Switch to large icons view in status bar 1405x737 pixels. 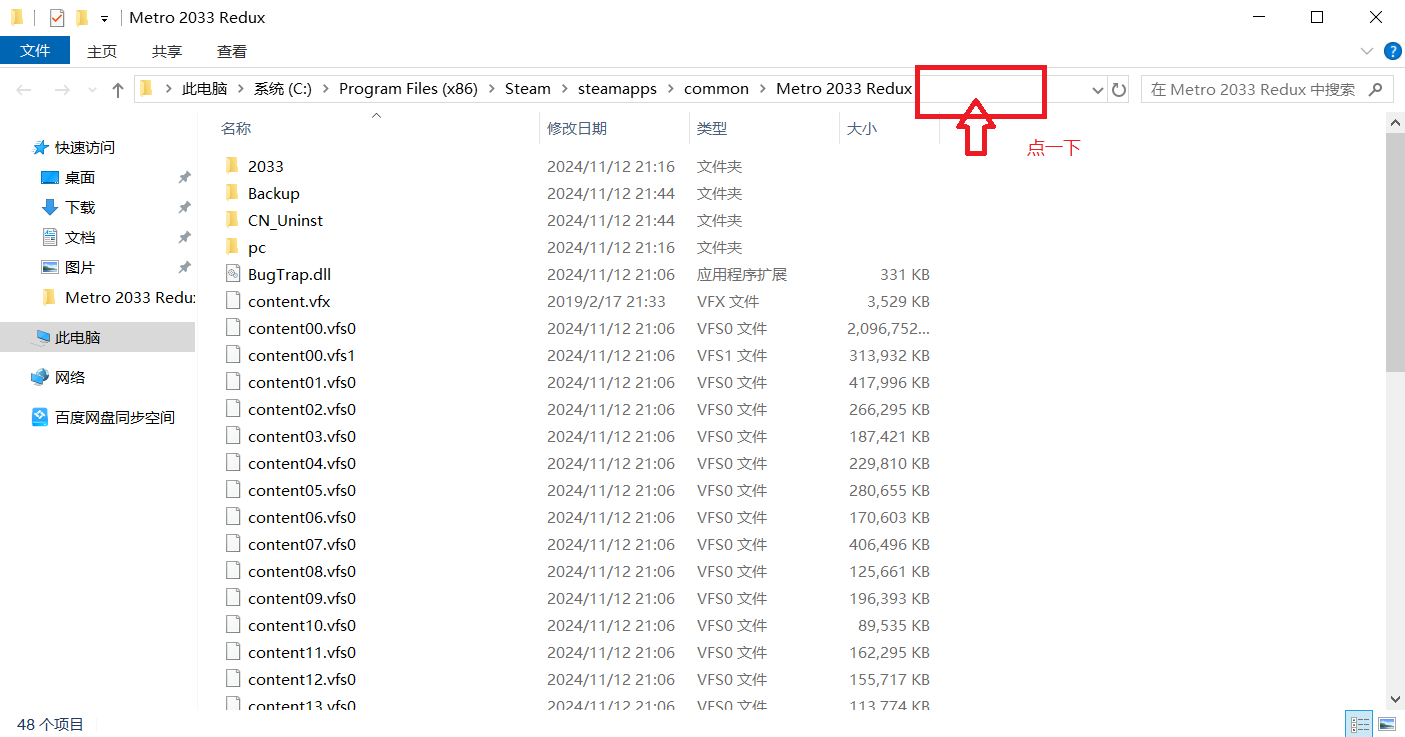coord(1387,724)
